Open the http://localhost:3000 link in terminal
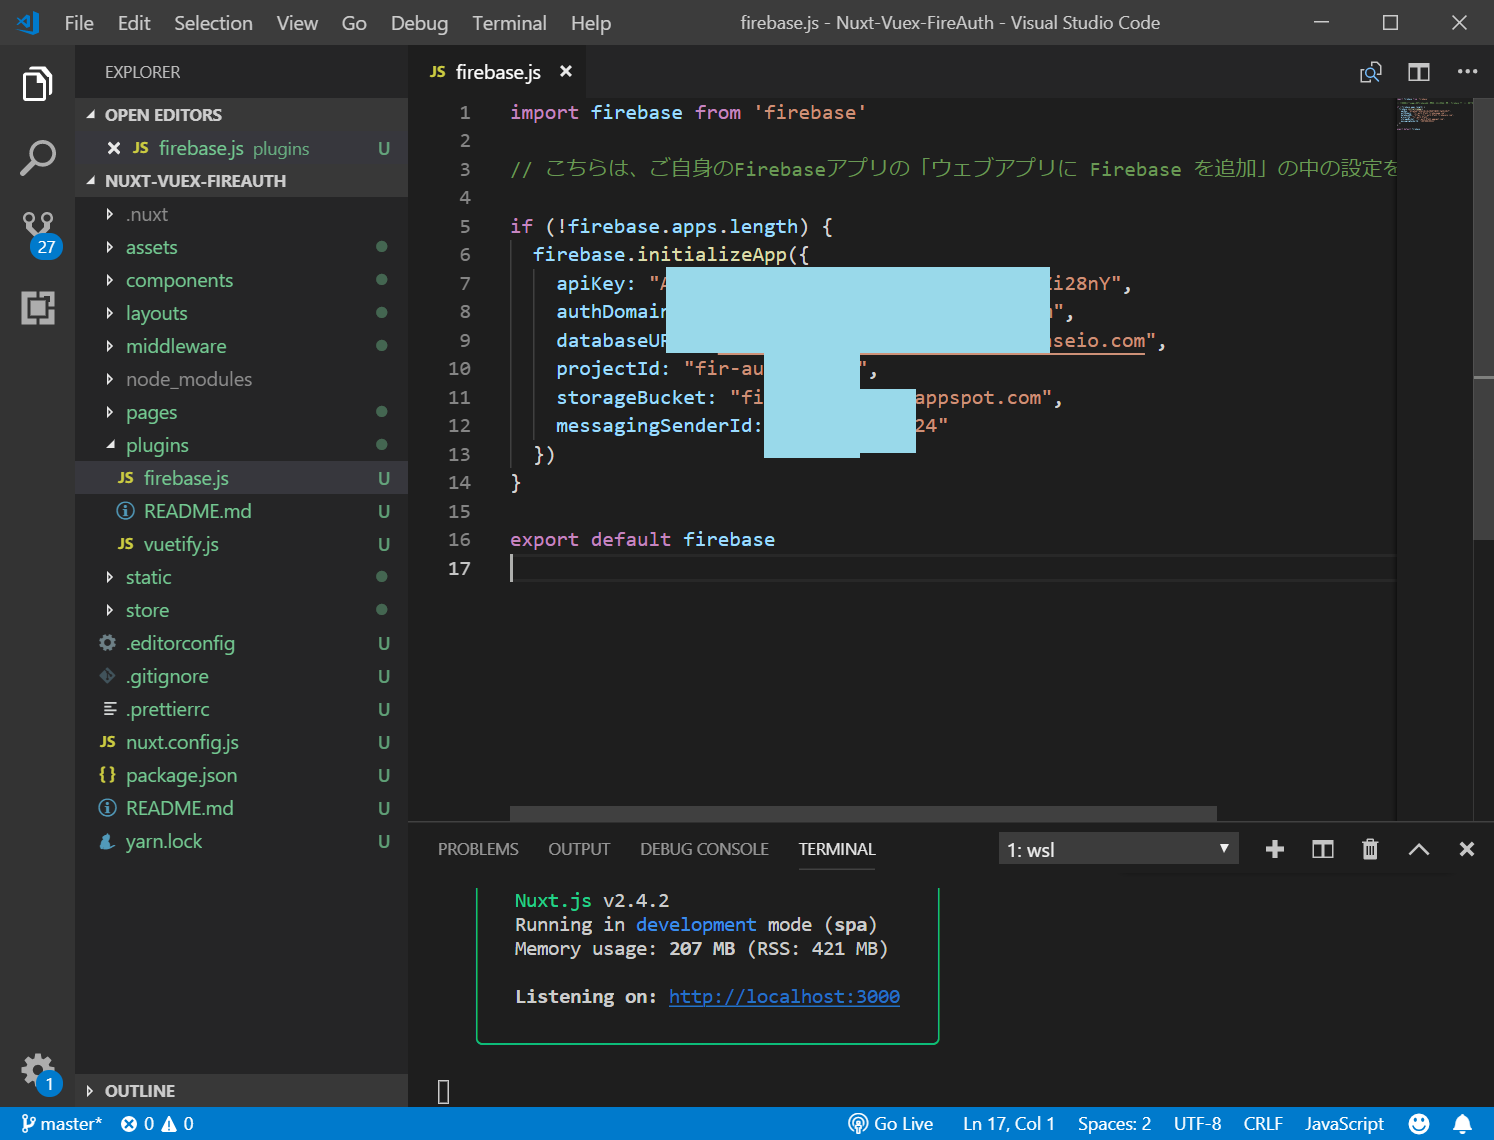The height and width of the screenshot is (1140, 1494). pyautogui.click(x=784, y=996)
